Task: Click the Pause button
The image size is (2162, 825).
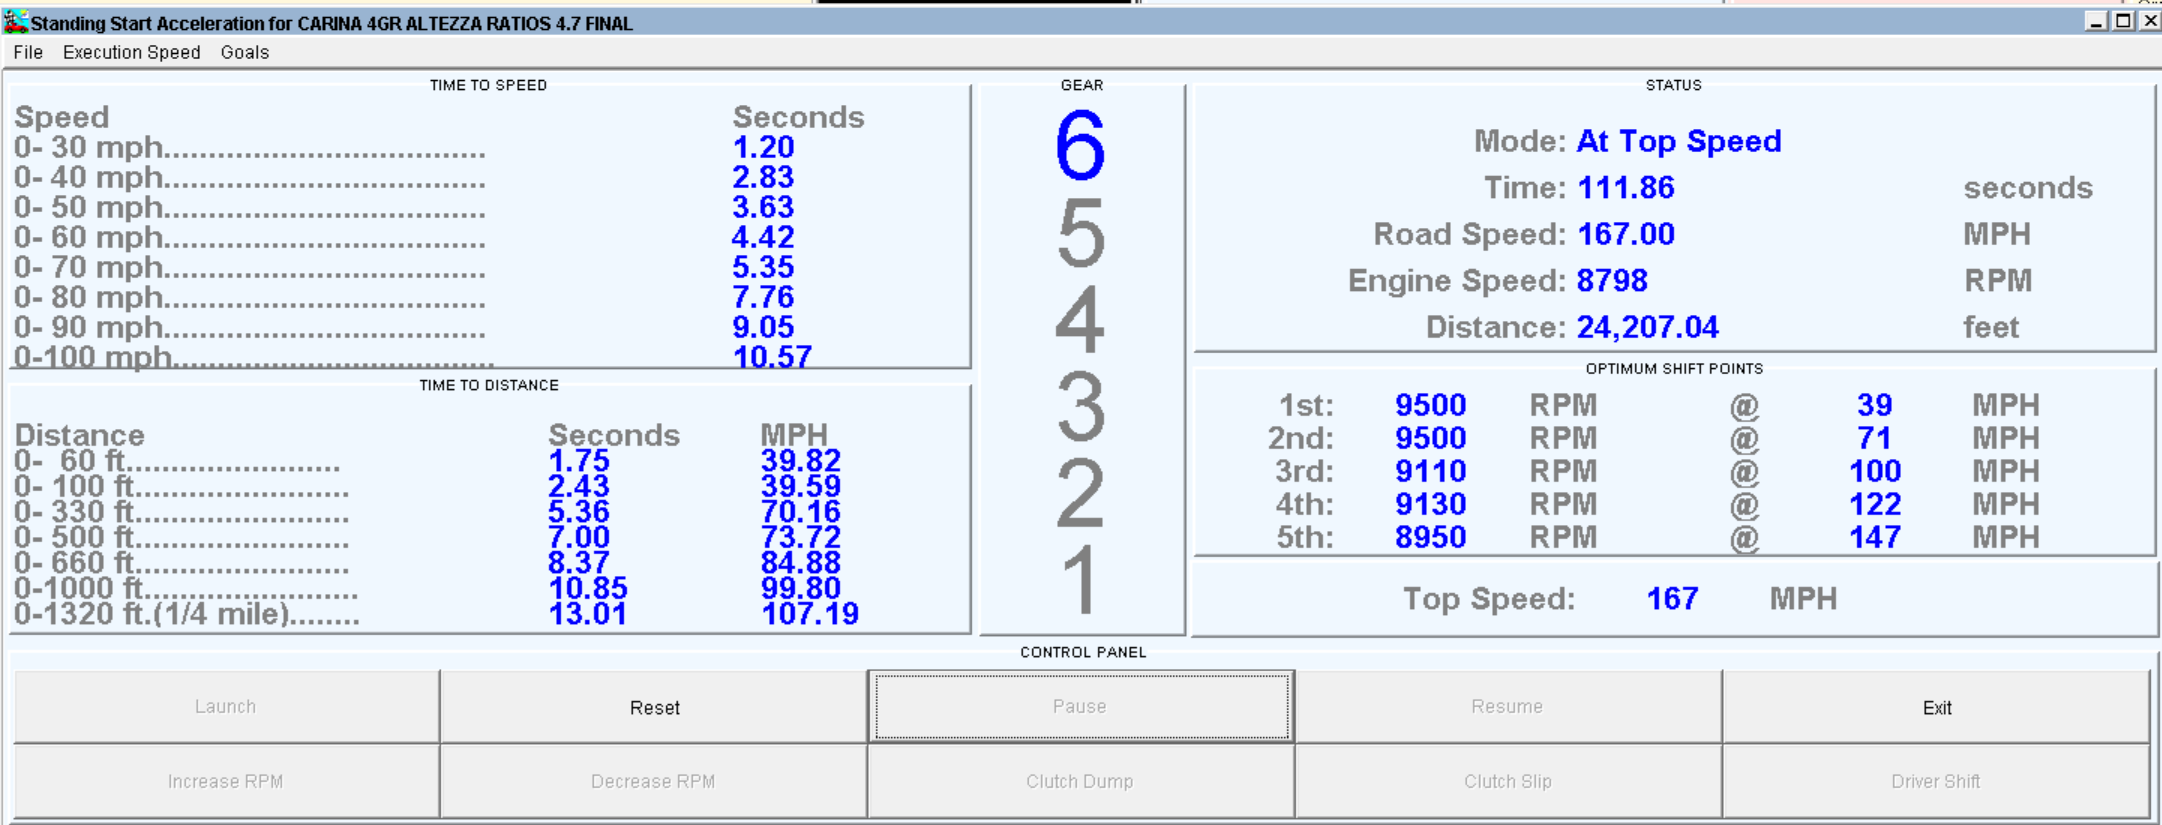Action: tap(1081, 707)
